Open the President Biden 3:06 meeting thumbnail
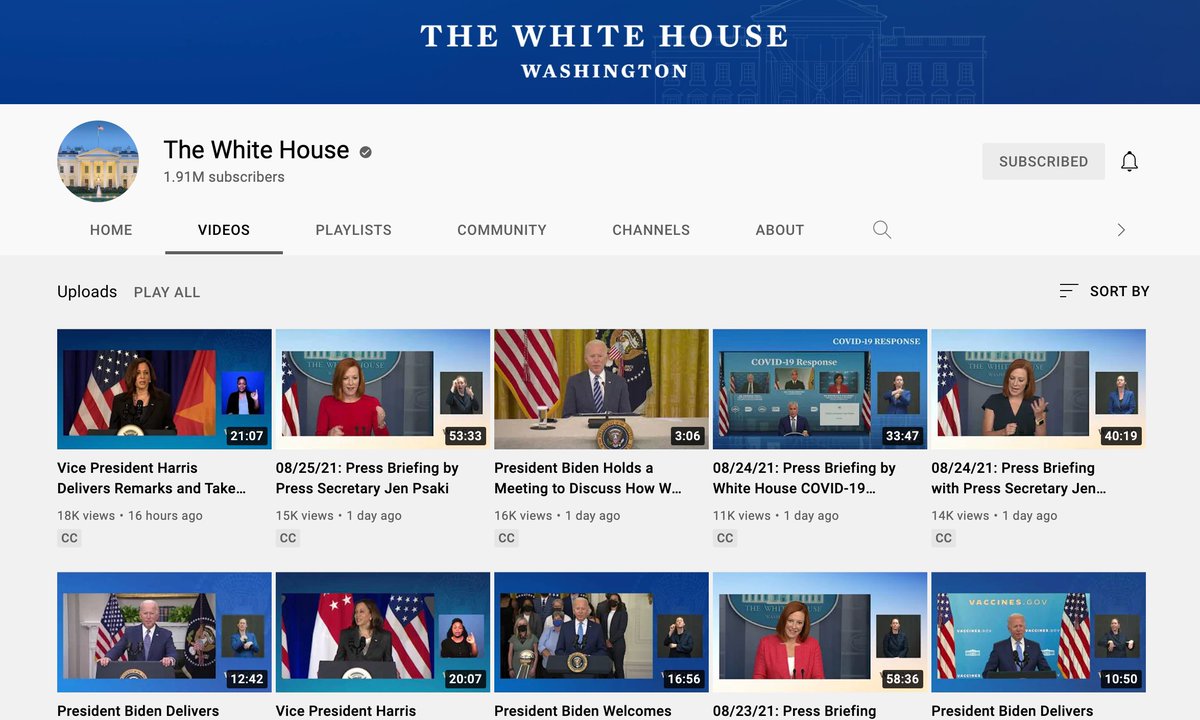The height and width of the screenshot is (720, 1200). (x=601, y=389)
